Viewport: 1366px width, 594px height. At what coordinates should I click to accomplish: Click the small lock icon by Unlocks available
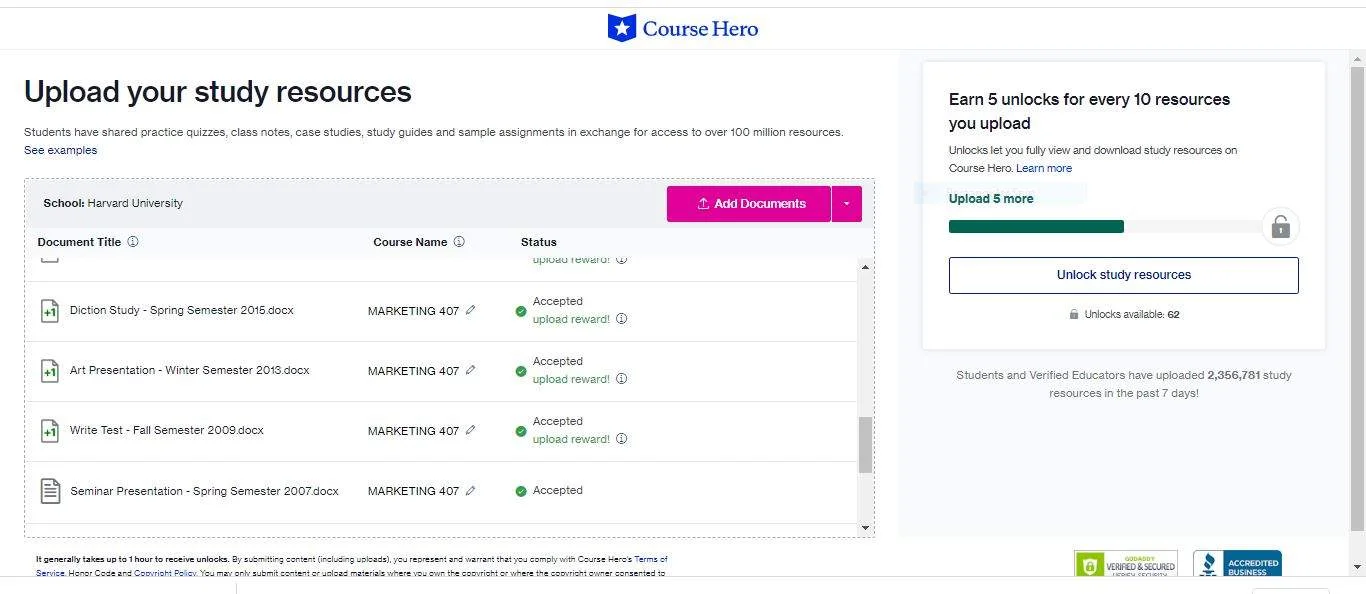[1074, 314]
